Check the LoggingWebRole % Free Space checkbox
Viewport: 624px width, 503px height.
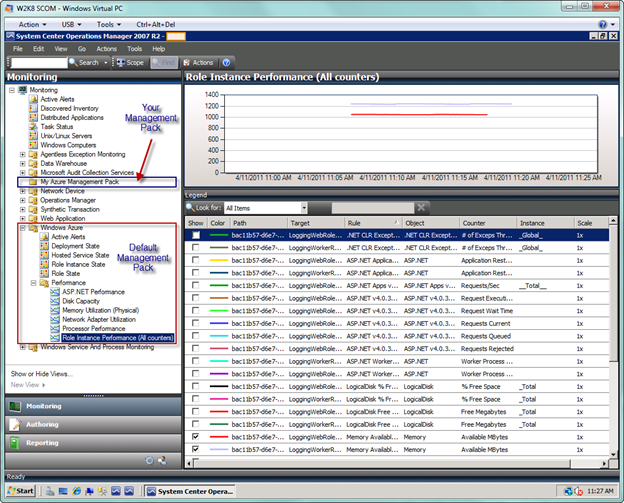click(x=195, y=386)
